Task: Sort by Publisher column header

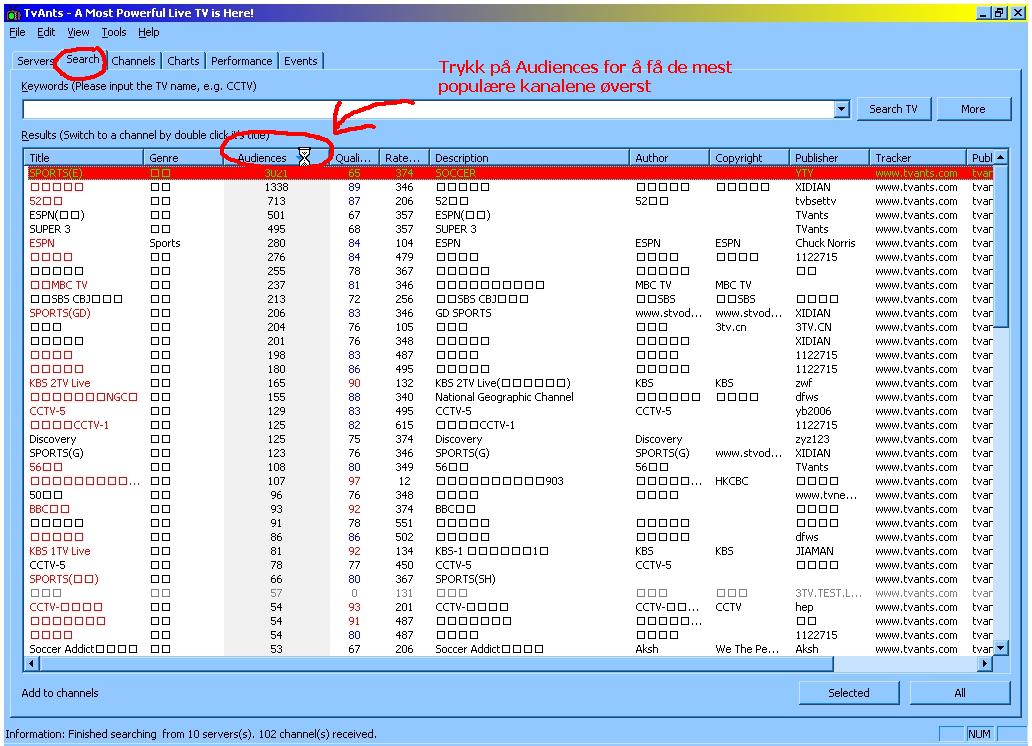Action: coord(829,158)
